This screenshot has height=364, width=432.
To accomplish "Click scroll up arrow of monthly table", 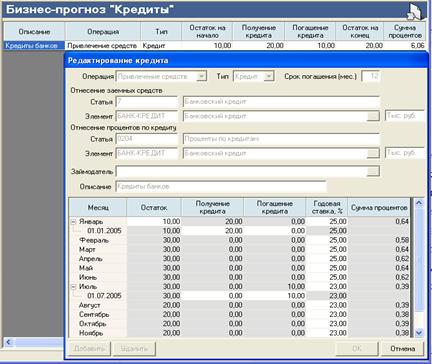I will tap(419, 203).
